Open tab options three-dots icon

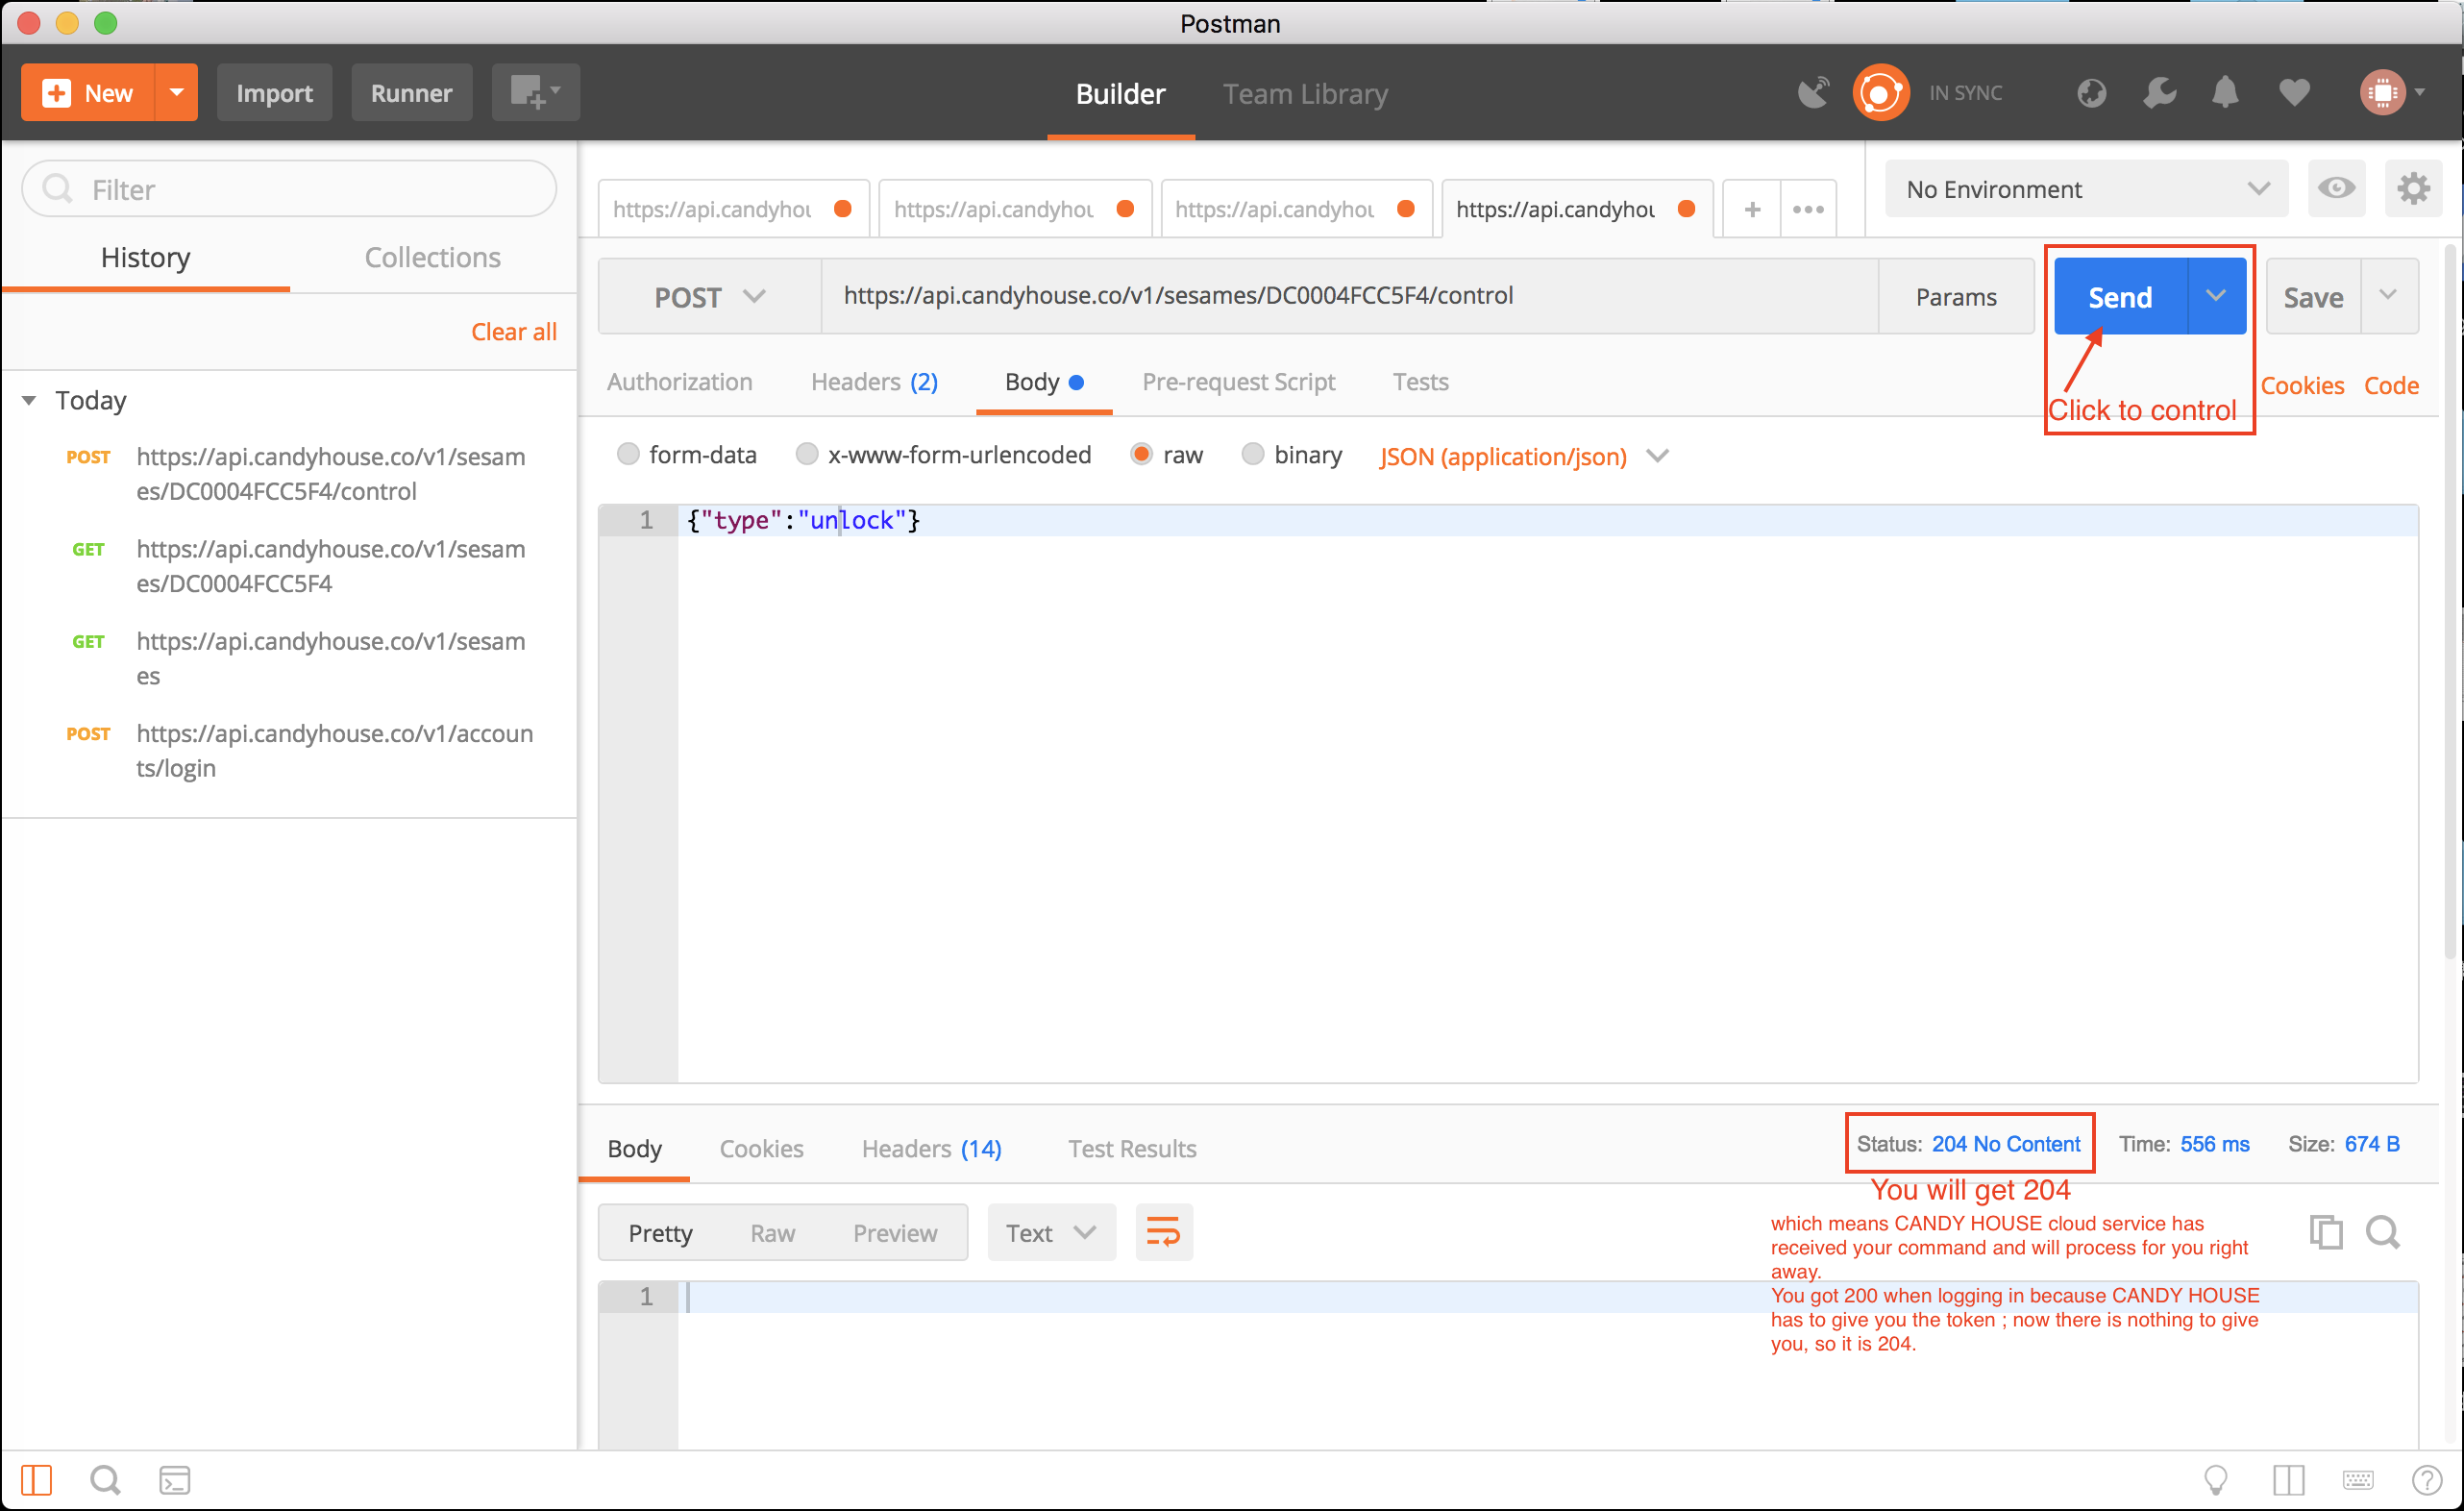point(1808,209)
